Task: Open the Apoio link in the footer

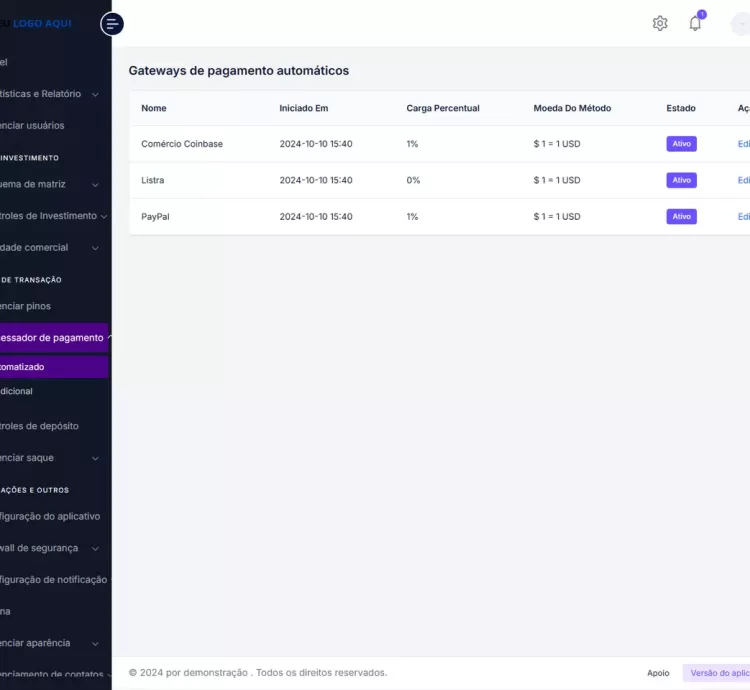Action: pyautogui.click(x=658, y=673)
